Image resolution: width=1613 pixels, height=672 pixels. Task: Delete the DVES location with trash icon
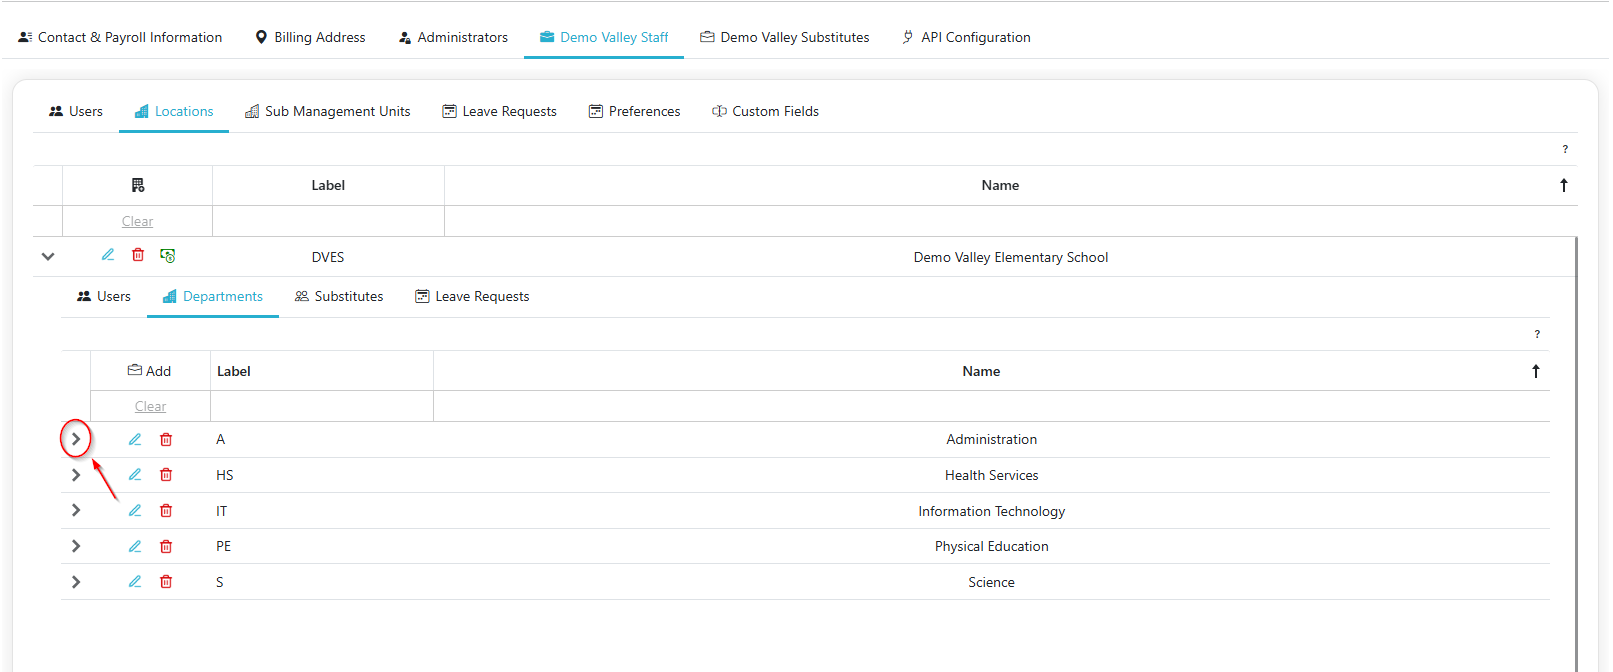[138, 255]
